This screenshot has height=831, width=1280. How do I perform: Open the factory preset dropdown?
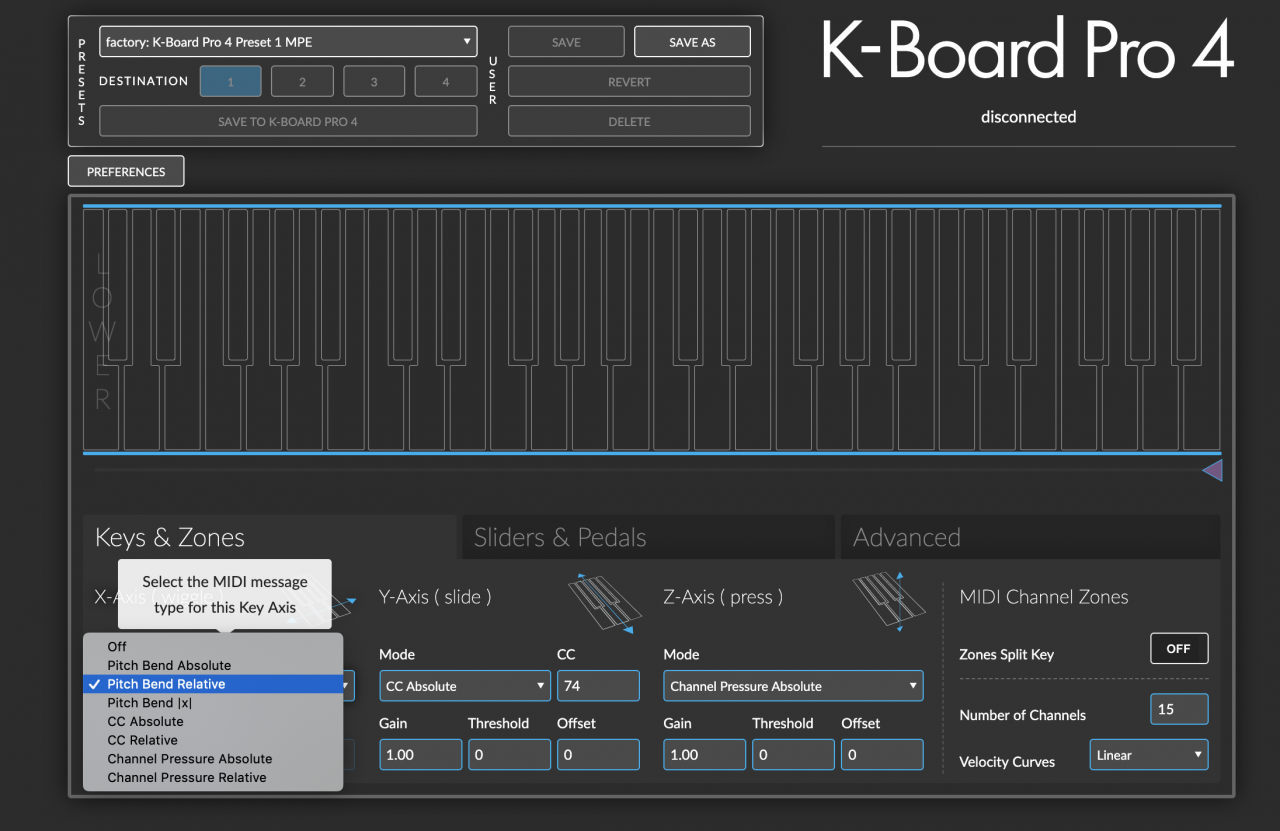tap(288, 42)
